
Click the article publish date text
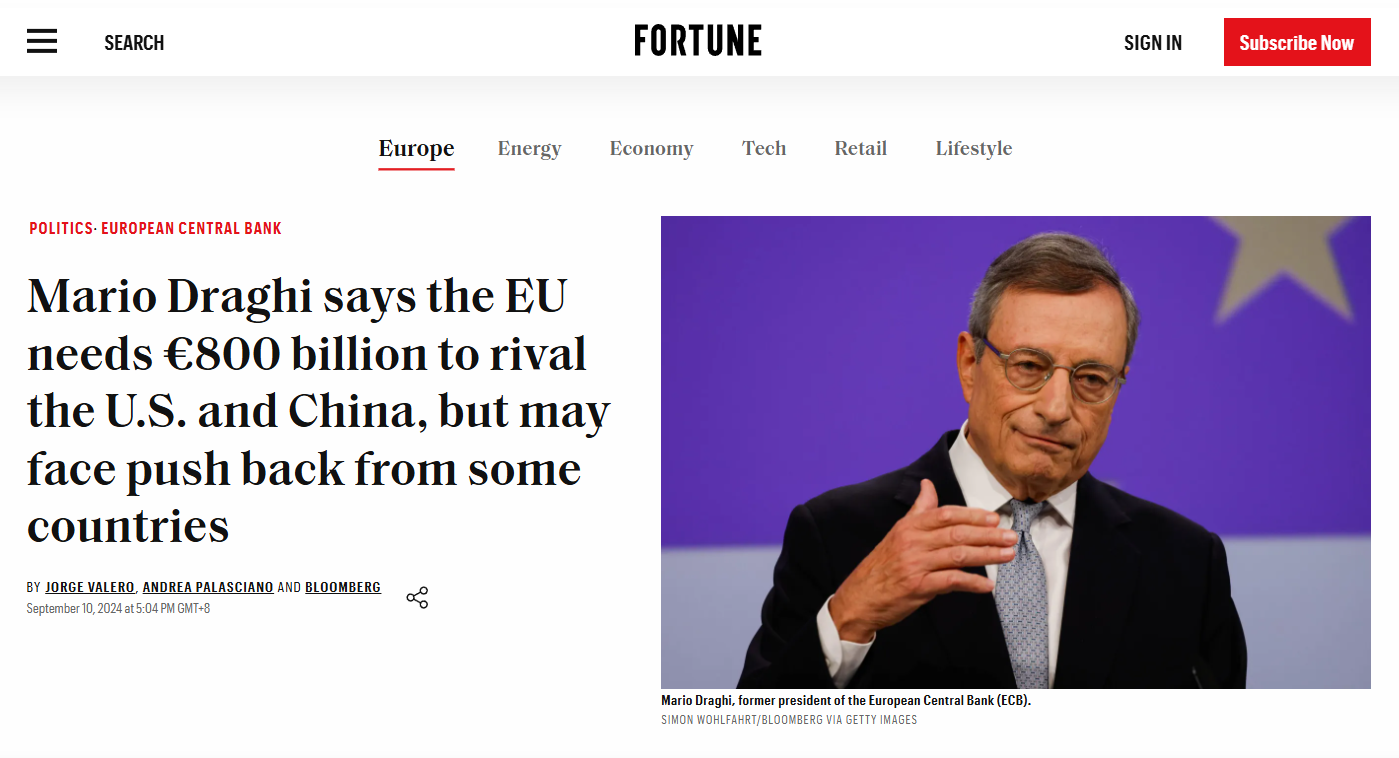(118, 609)
